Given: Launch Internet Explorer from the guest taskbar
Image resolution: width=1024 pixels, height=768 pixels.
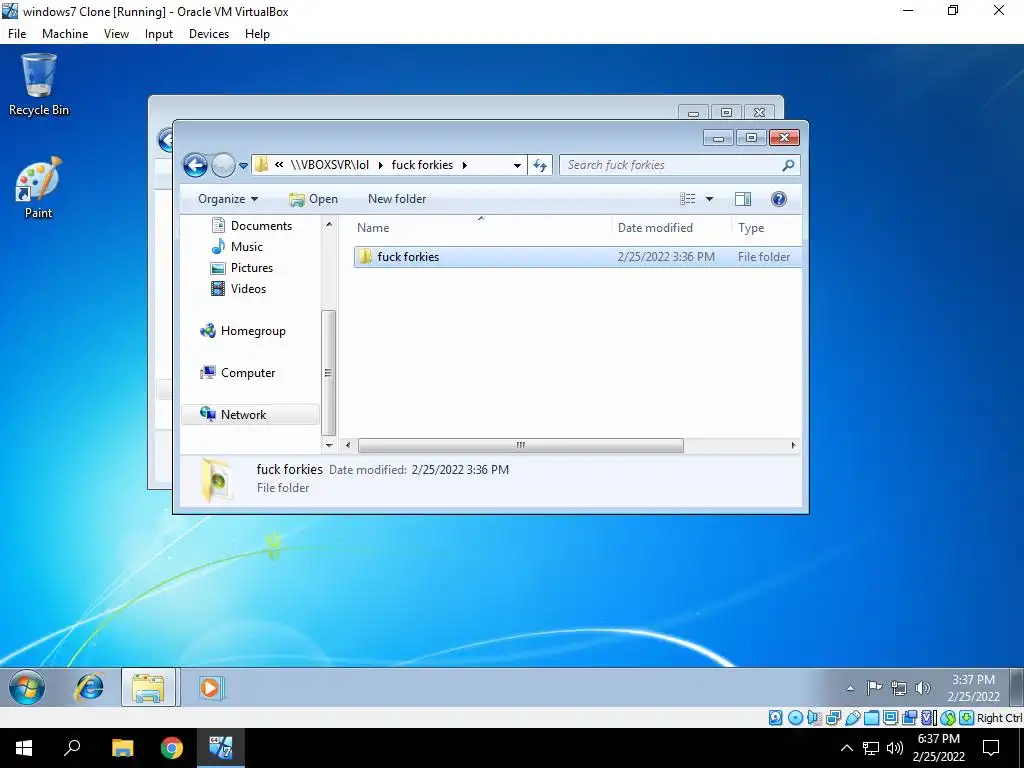Looking at the screenshot, I should click(x=89, y=688).
